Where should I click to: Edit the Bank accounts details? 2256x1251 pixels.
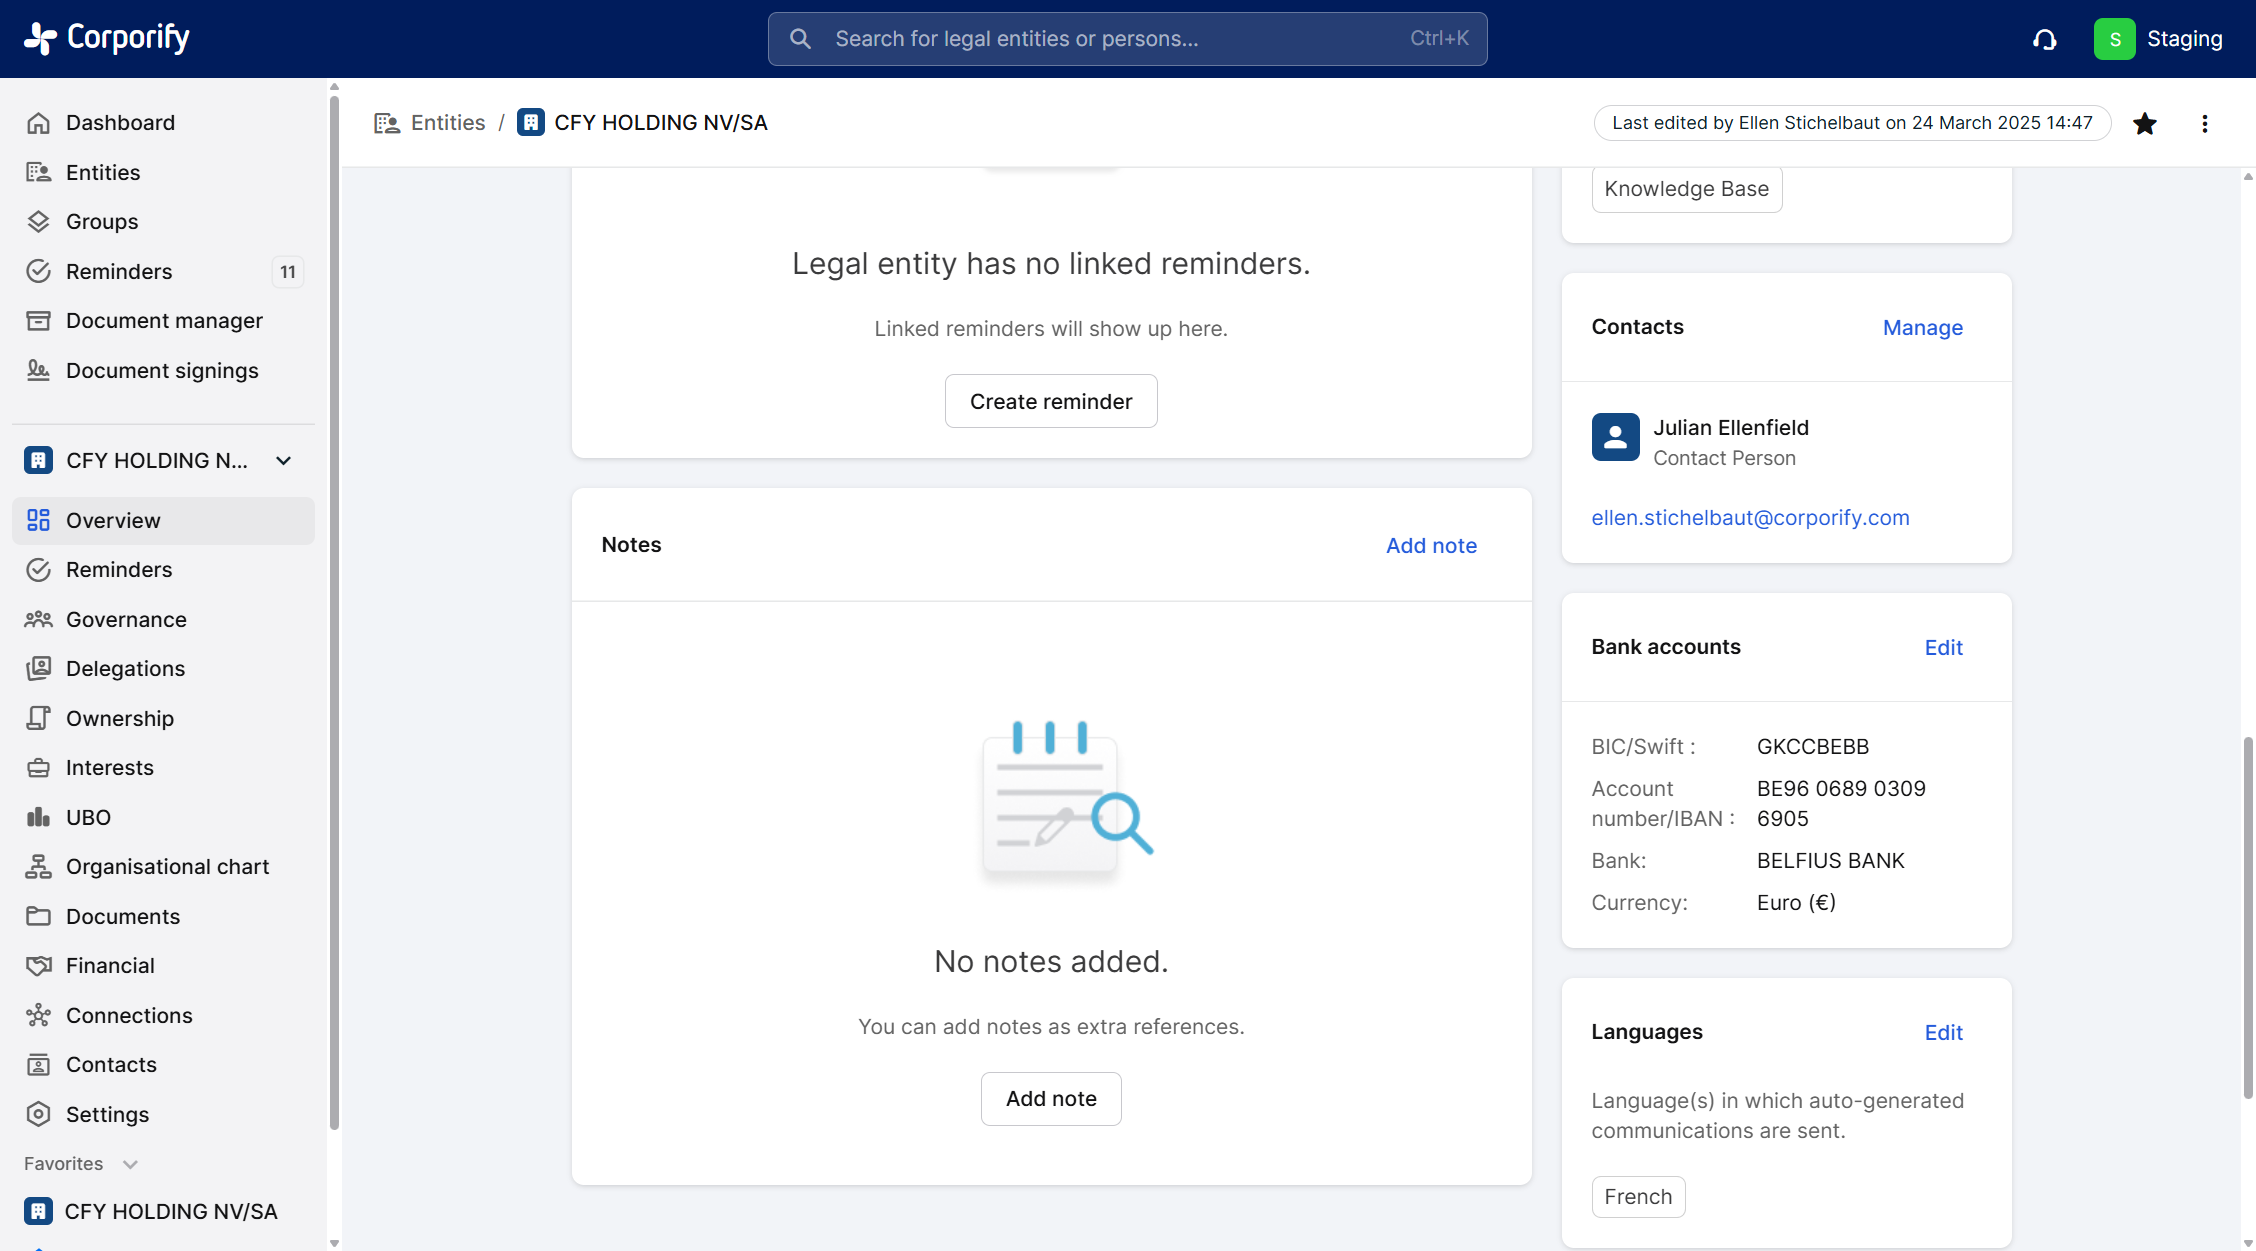click(x=1943, y=647)
